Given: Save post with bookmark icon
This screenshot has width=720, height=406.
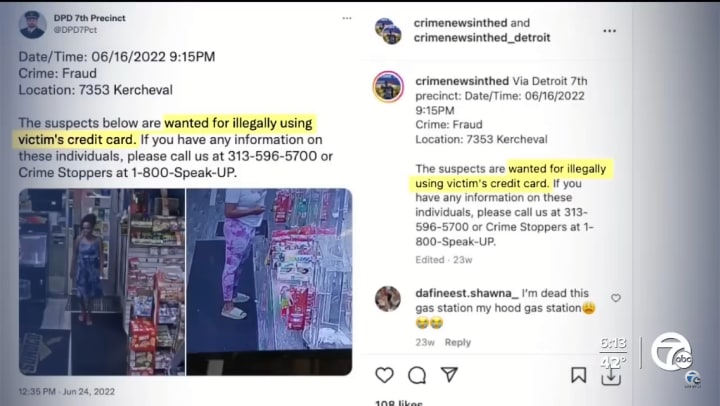Looking at the screenshot, I should tap(579, 375).
